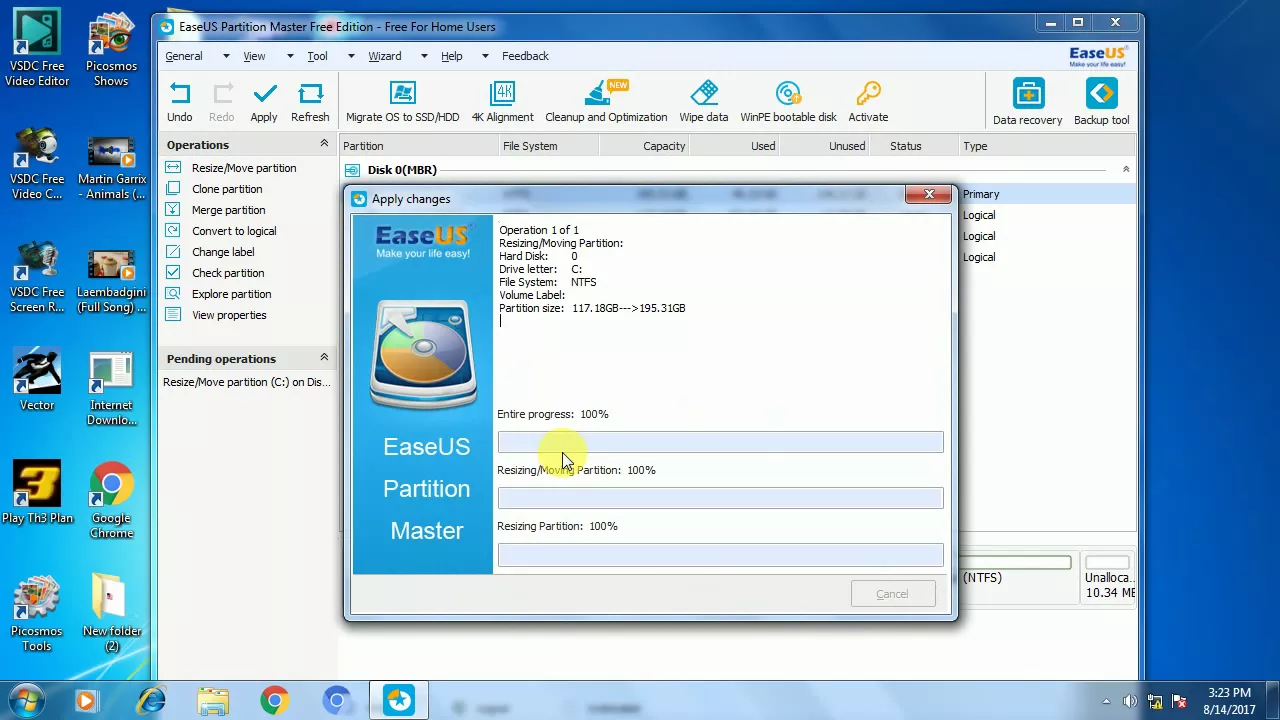Viewport: 1280px width, 720px height.
Task: Open Picosmos Shows desktop shortcut
Action: 111,50
